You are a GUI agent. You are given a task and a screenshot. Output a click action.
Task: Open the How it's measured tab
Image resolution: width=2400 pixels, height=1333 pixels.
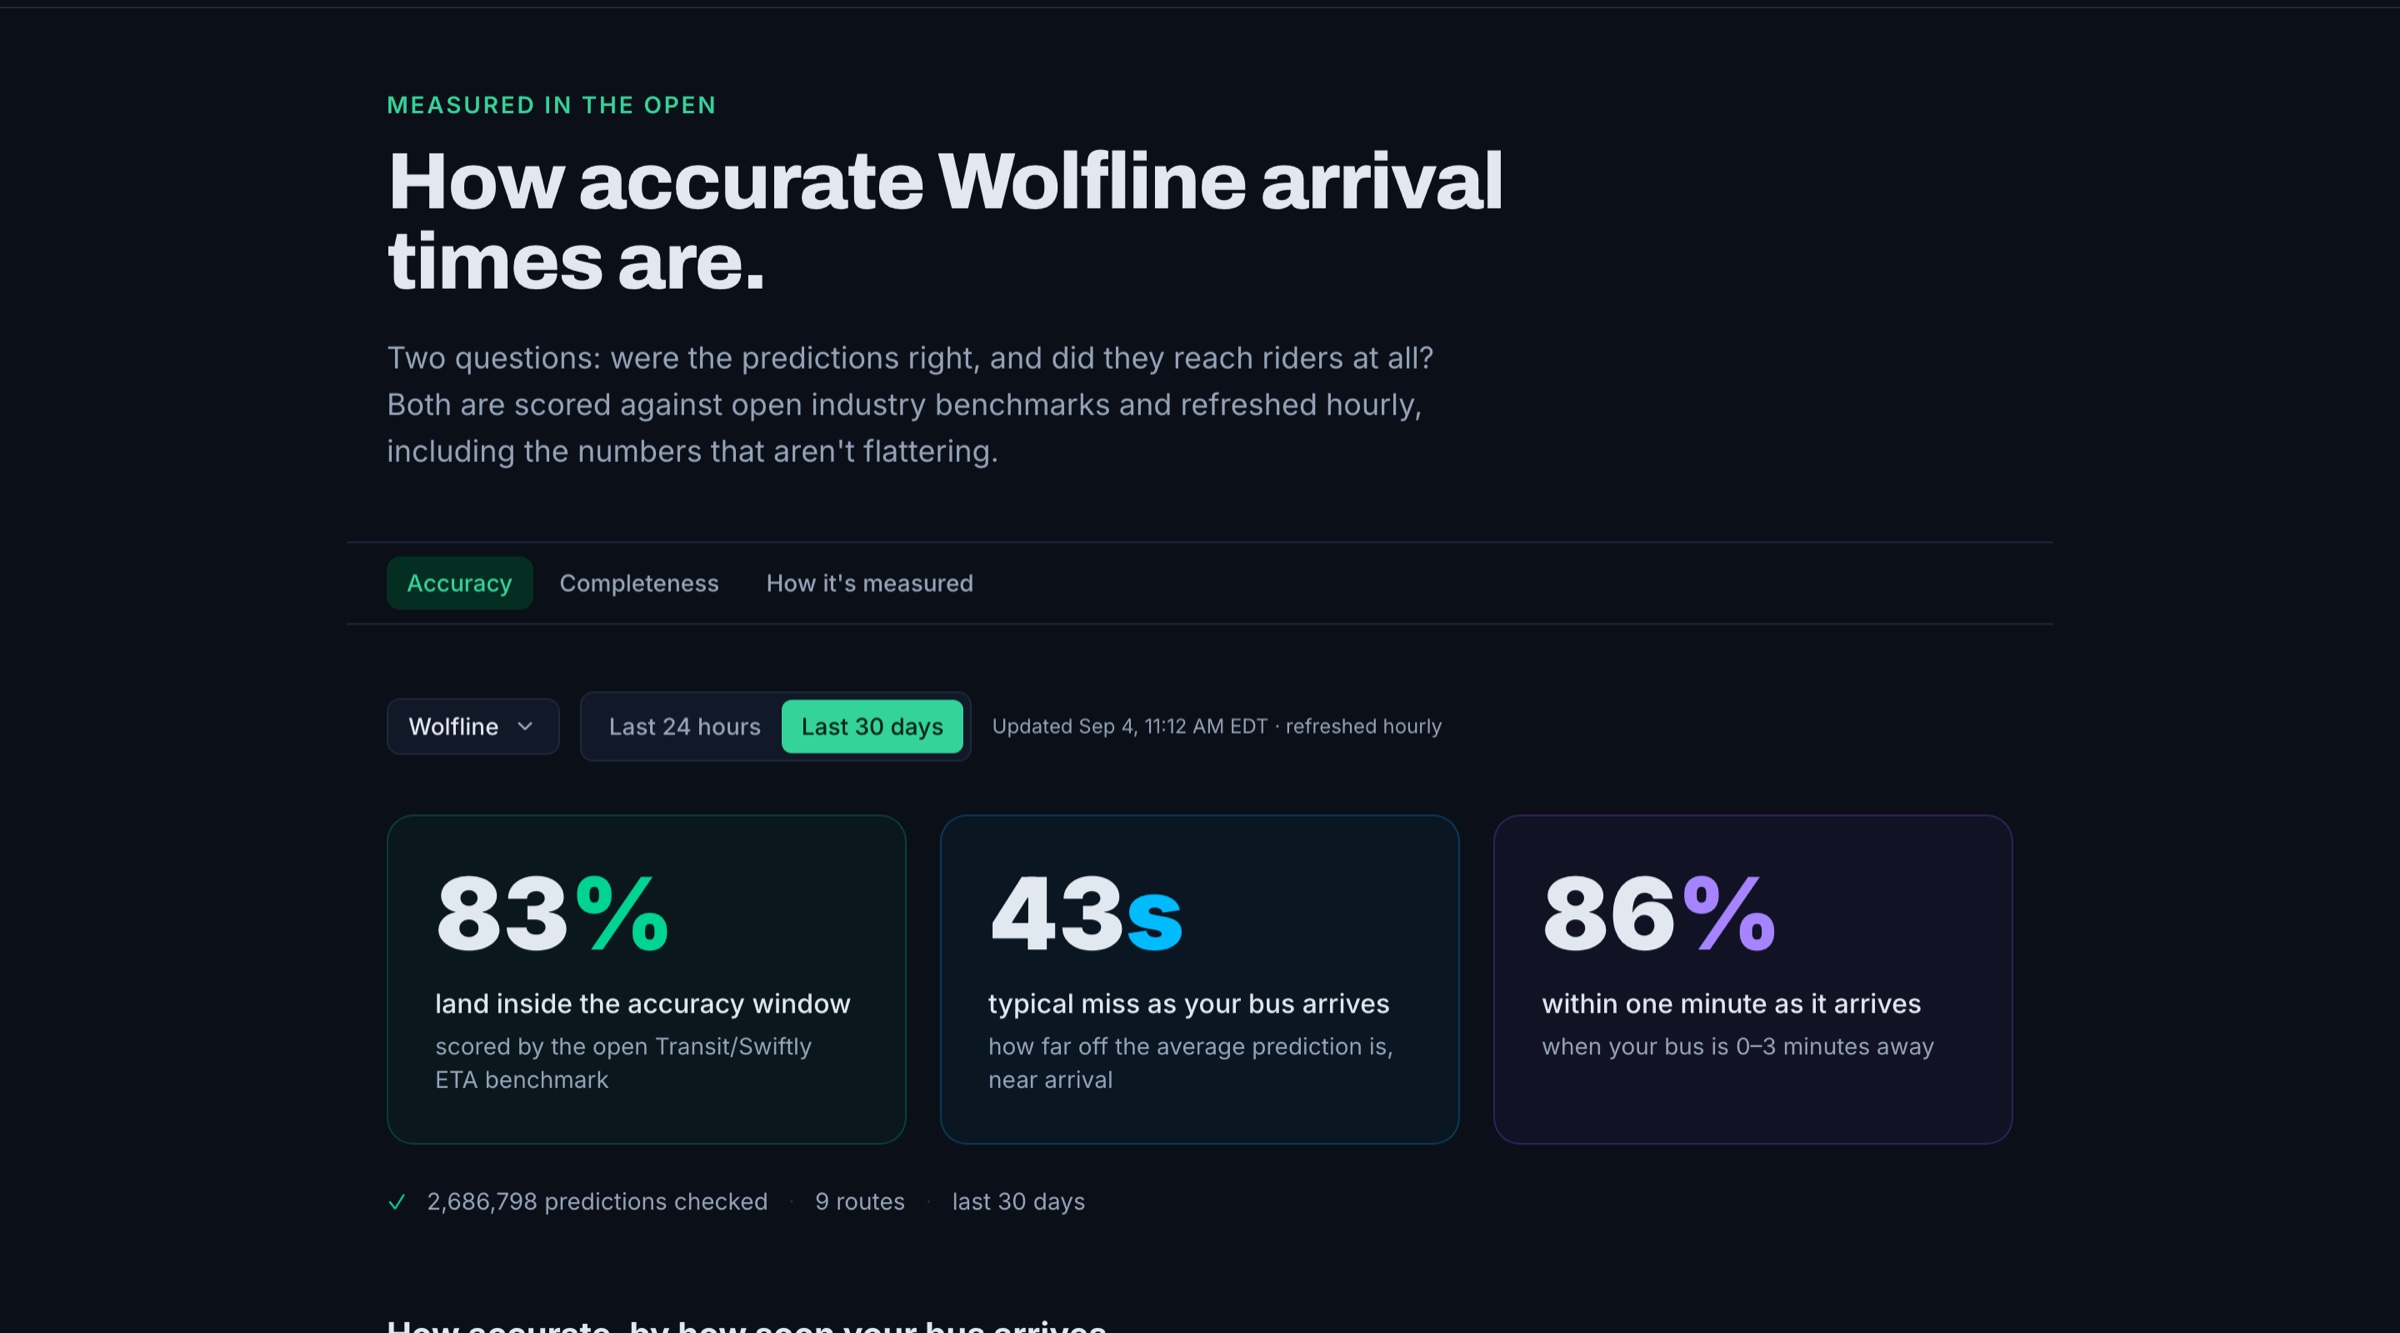(870, 583)
